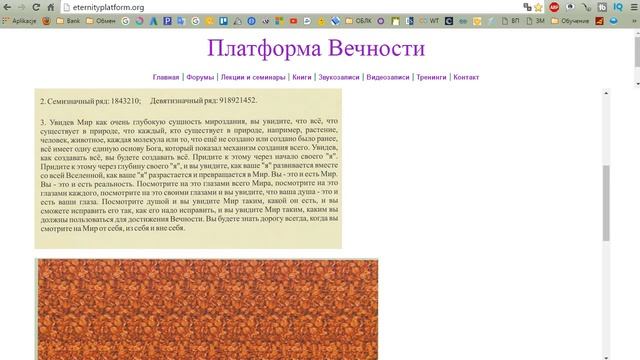Image resolution: width=640 pixels, height=360 pixels.
Task: Click the page scrollbar down arrow
Action: pos(638,84)
